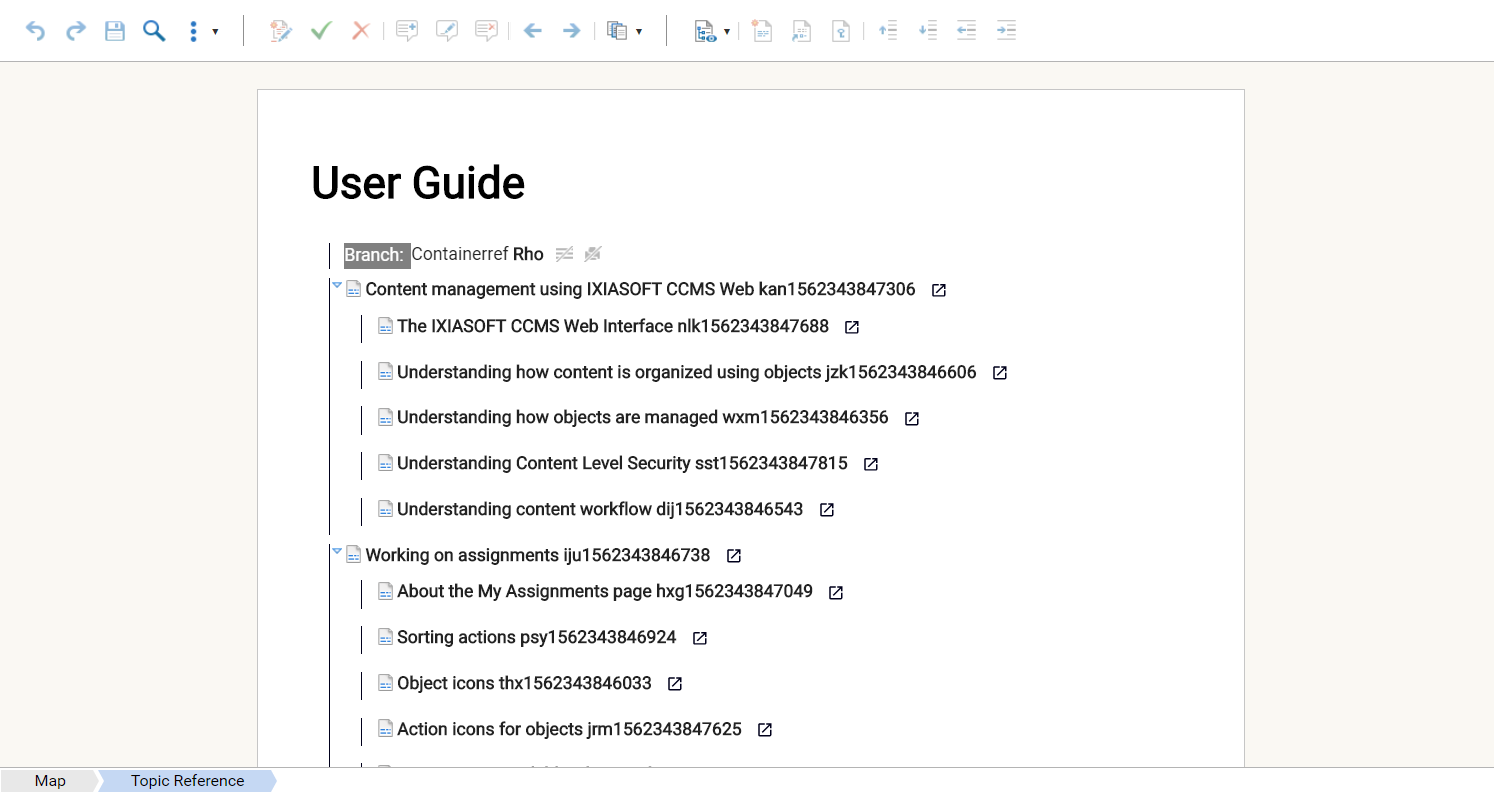Open the map view options dropdown
1494x793 pixels.
[712, 31]
